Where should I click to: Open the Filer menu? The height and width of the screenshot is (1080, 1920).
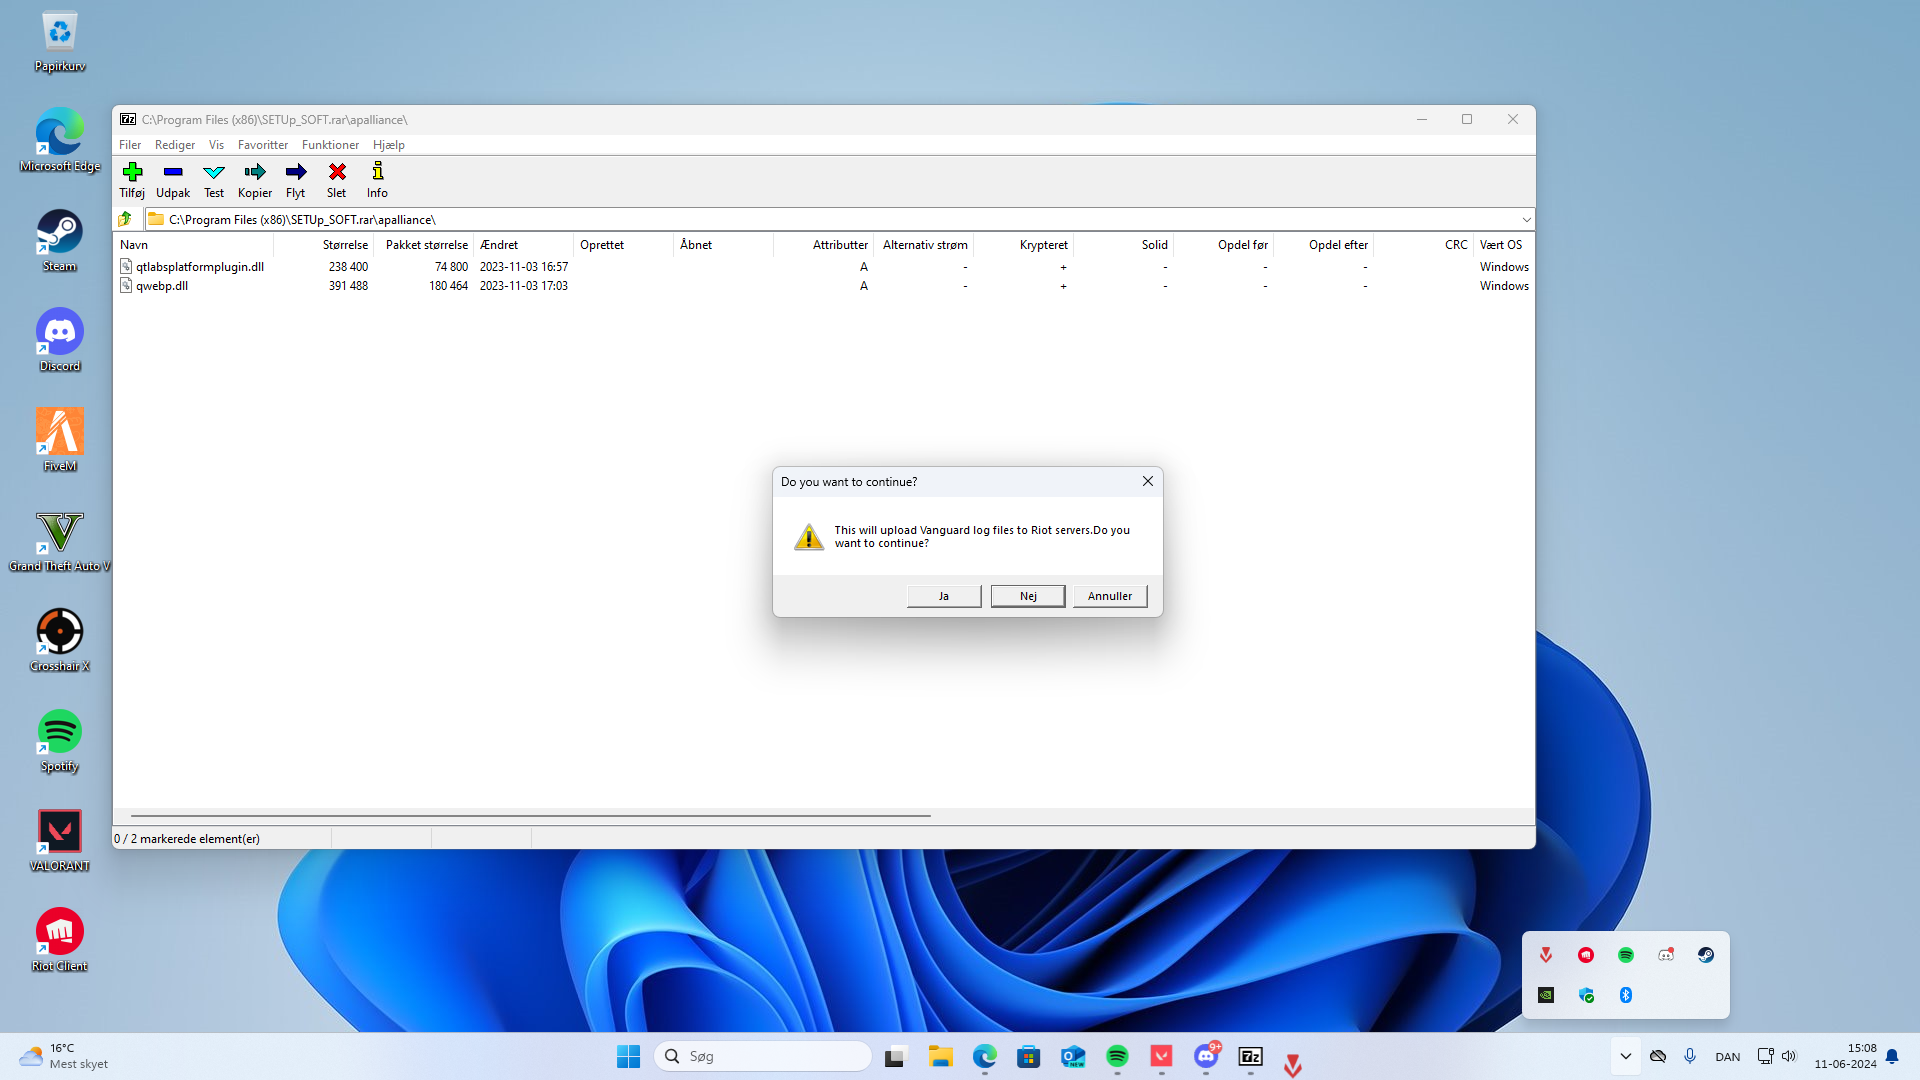(x=130, y=145)
